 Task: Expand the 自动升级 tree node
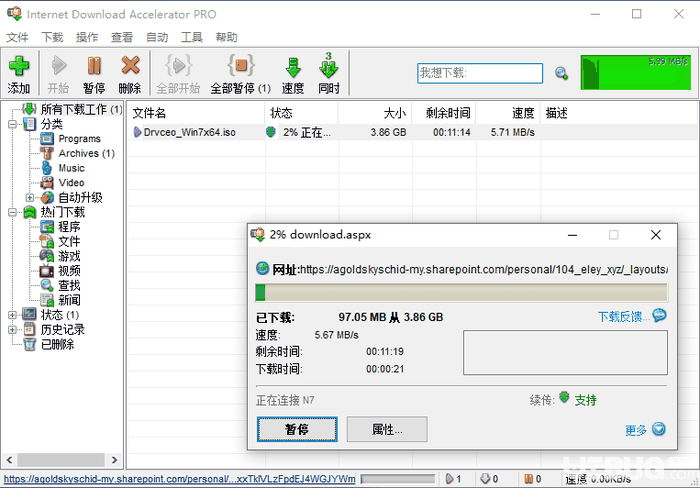29,197
